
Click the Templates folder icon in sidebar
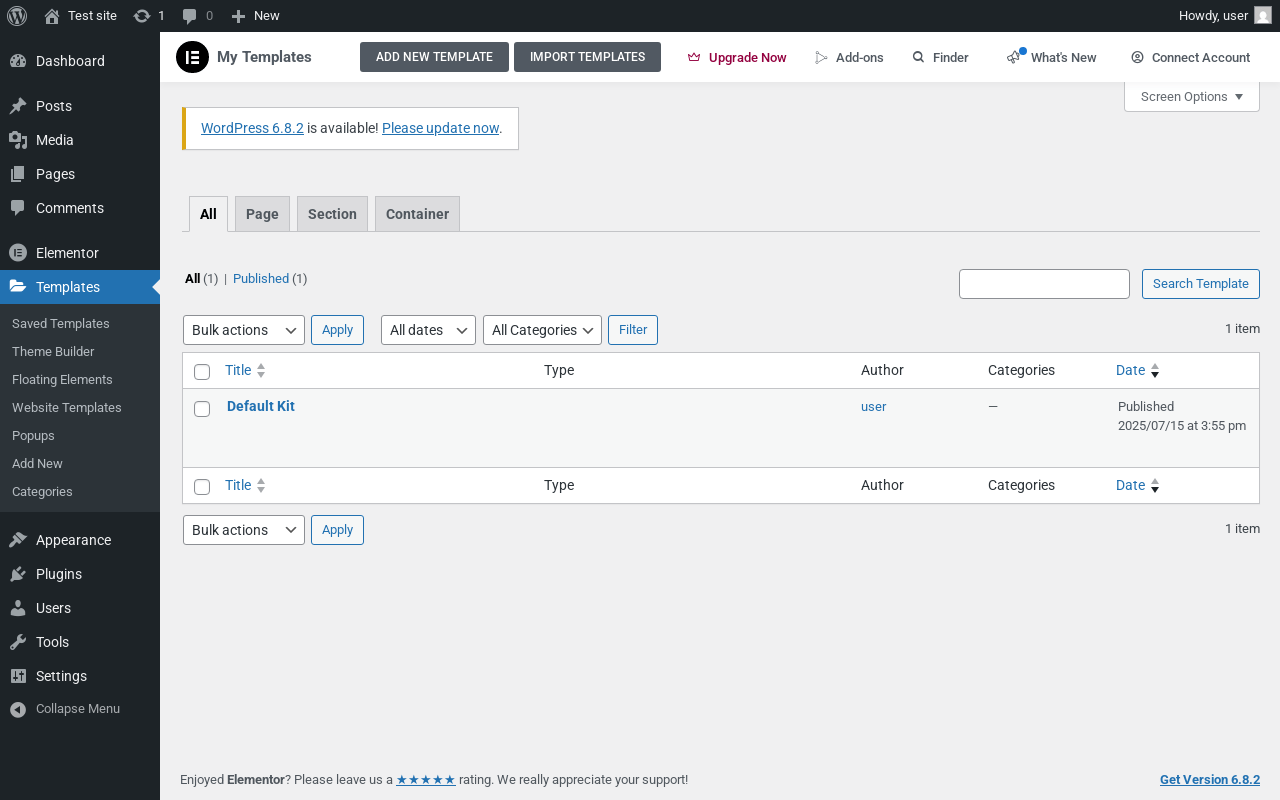pyautogui.click(x=18, y=287)
